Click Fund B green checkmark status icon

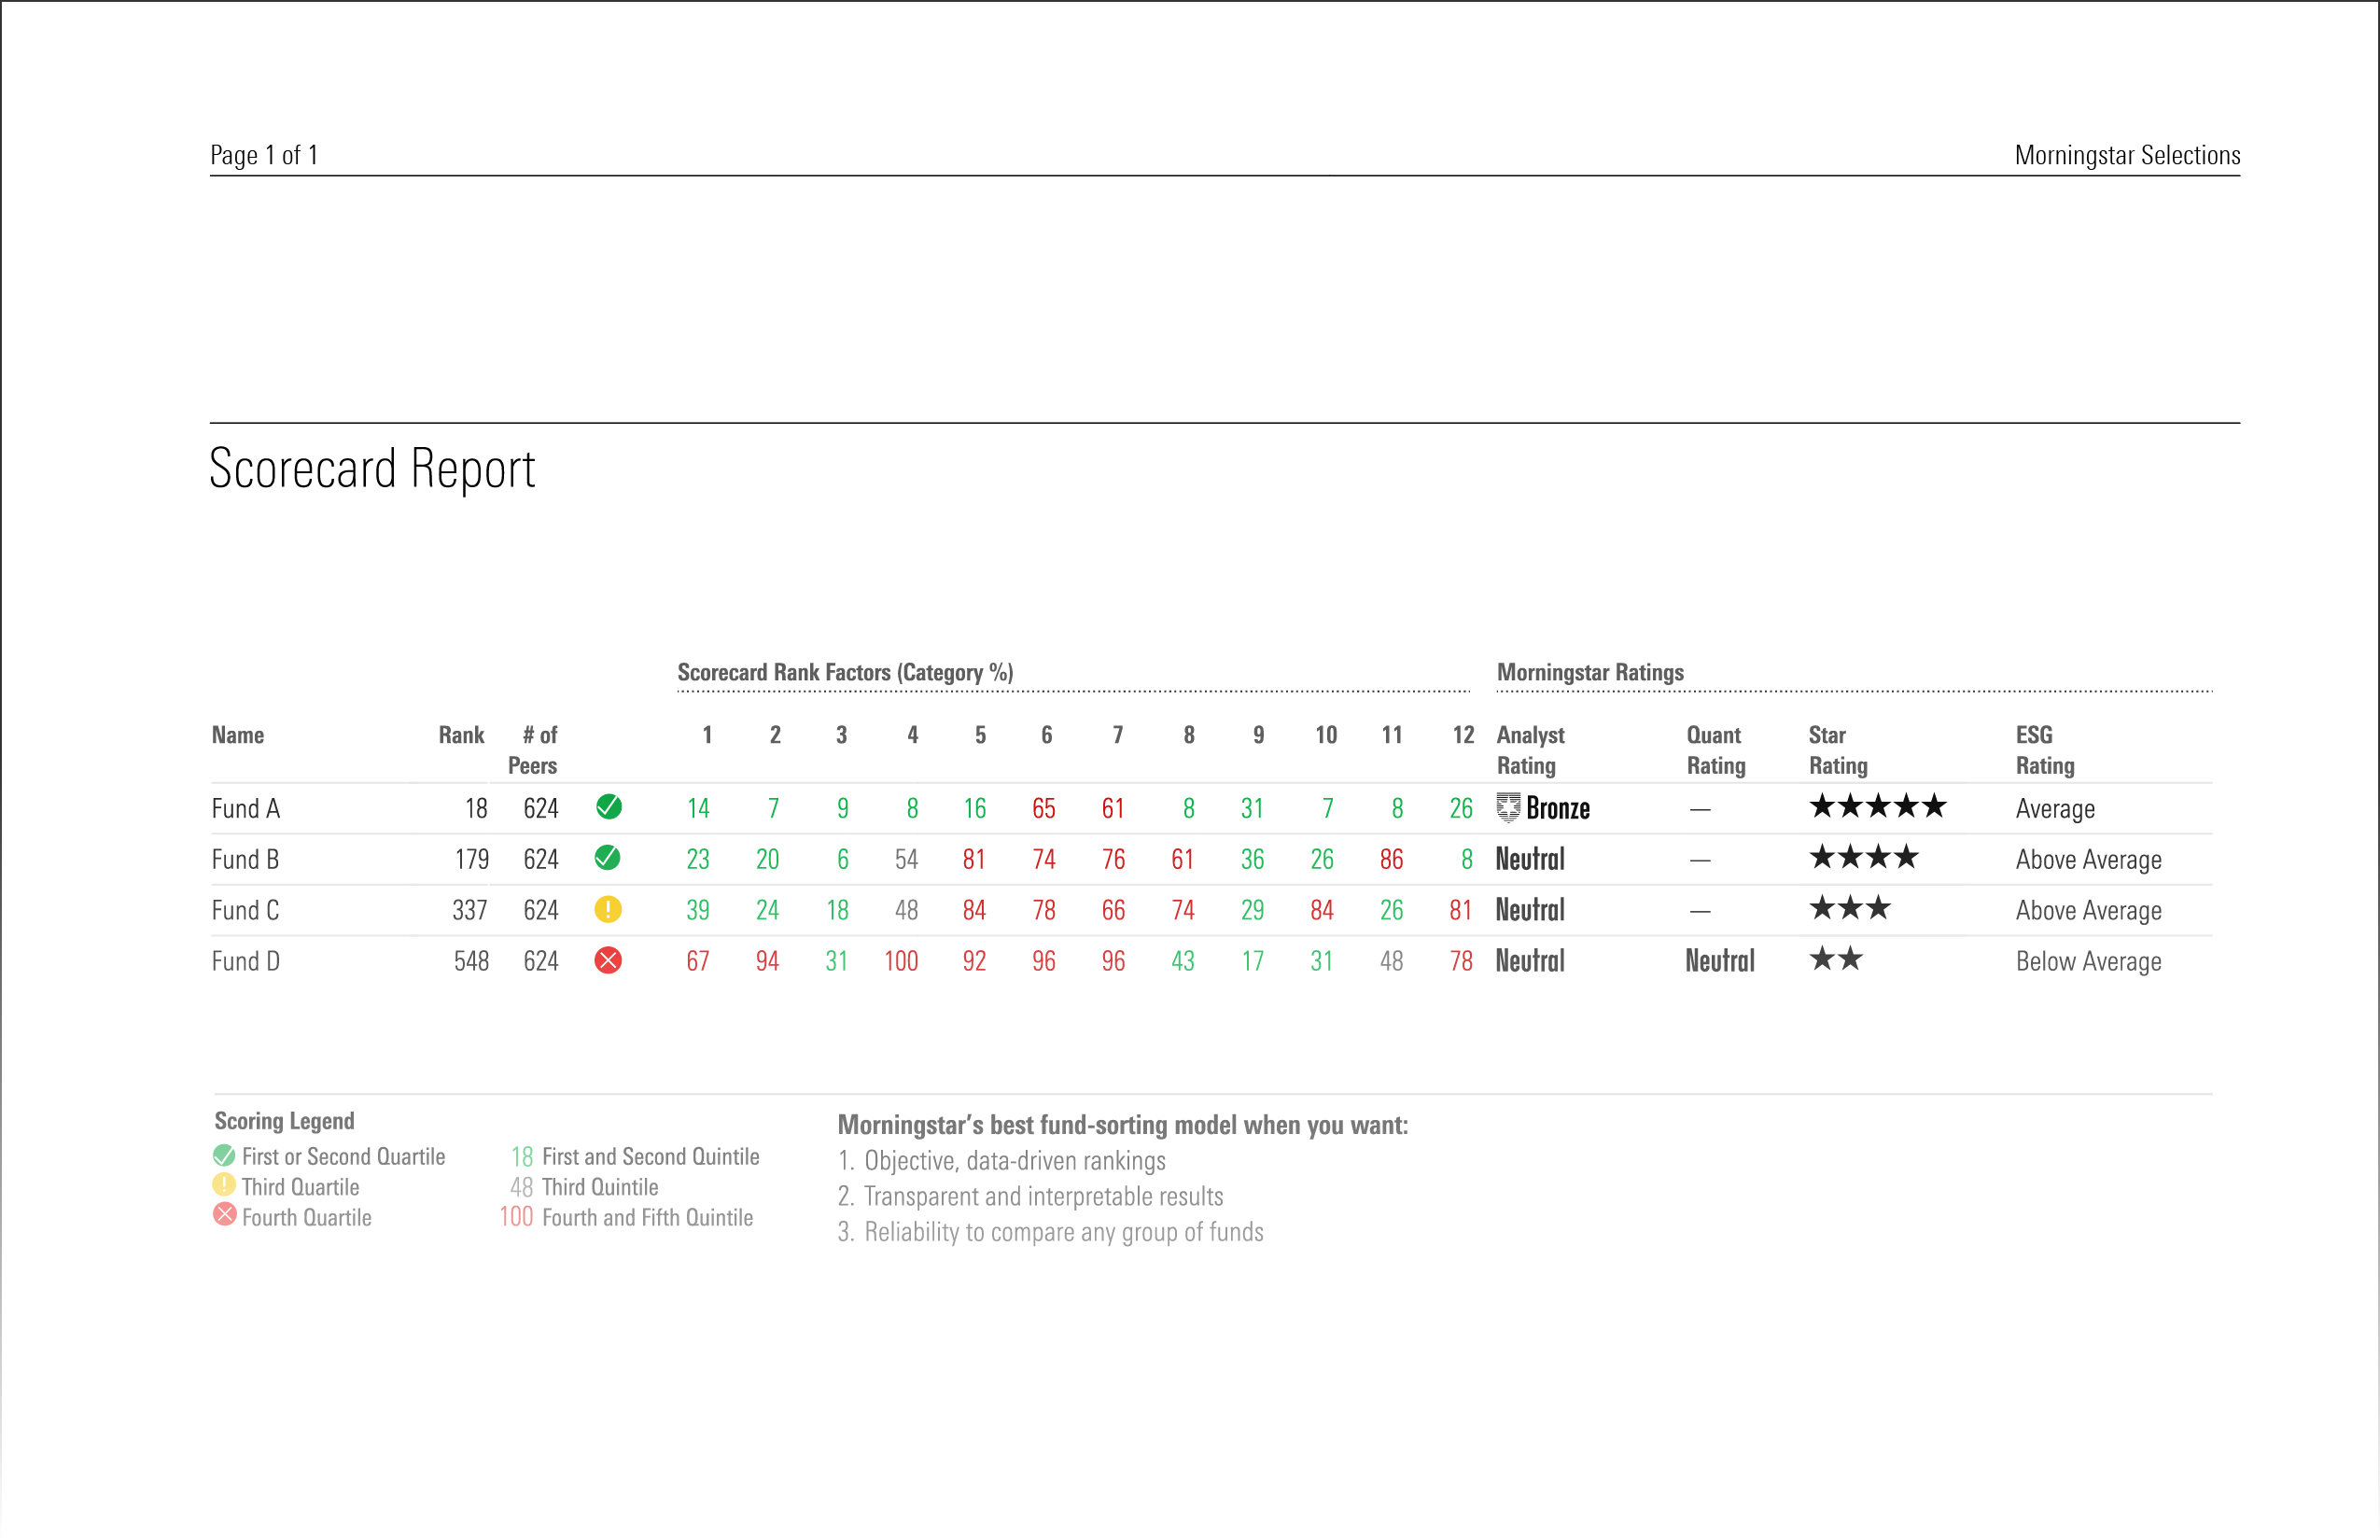(x=608, y=858)
